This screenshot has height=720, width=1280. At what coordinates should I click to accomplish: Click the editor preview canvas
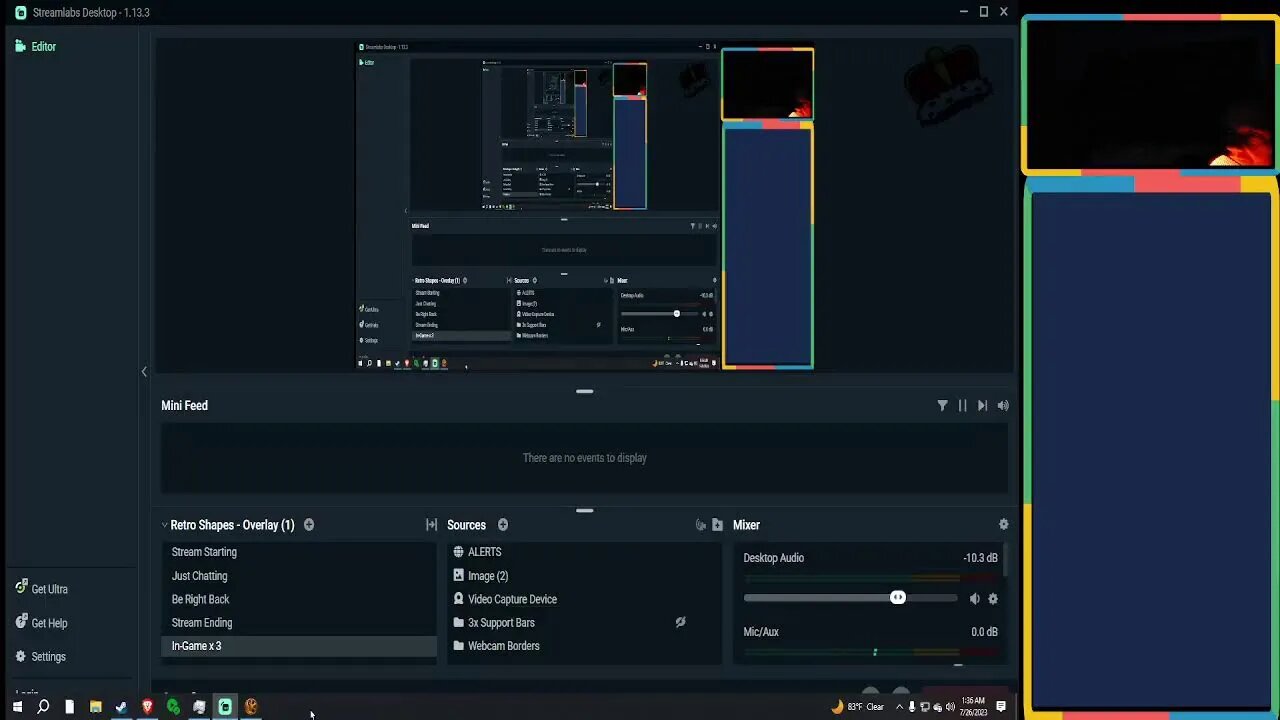585,207
